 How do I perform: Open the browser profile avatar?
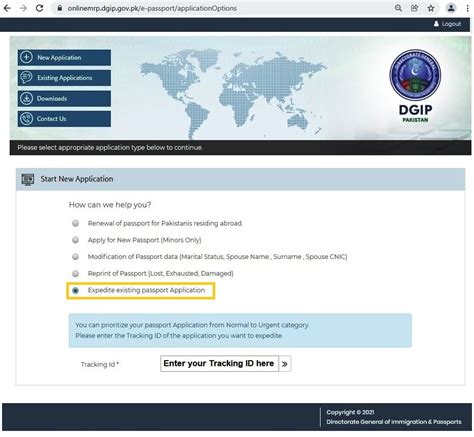451,8
